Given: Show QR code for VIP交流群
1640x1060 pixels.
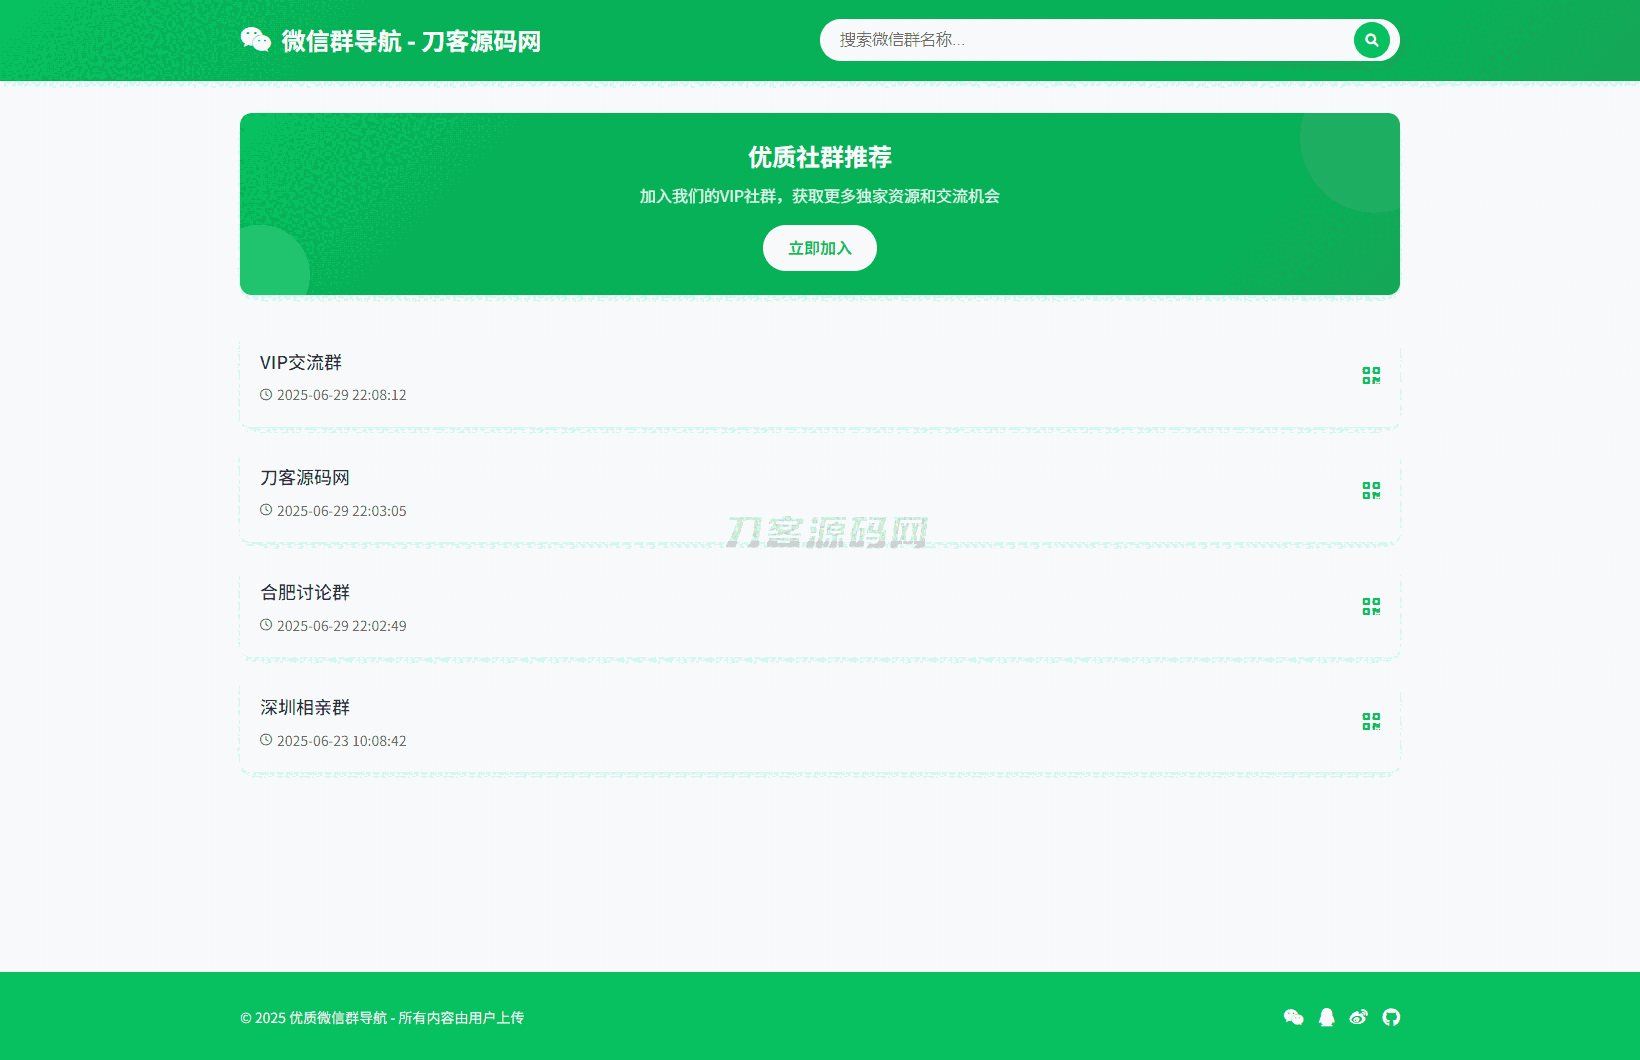Looking at the screenshot, I should click(1371, 375).
